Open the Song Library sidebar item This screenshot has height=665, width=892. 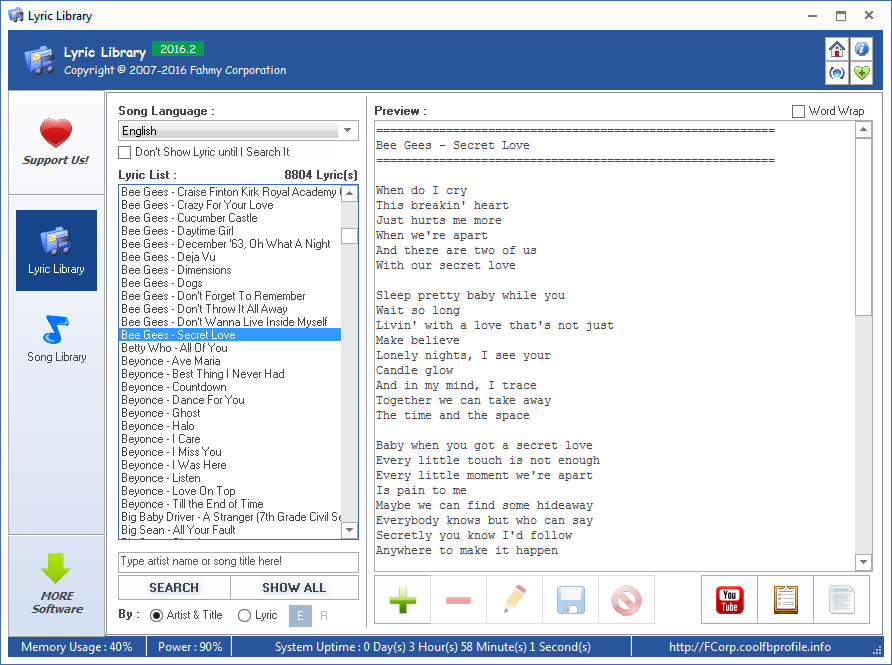coord(56,339)
